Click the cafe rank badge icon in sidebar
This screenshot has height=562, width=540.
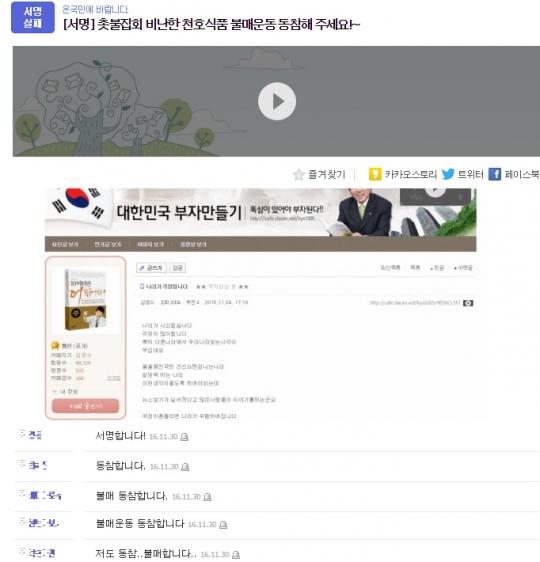(x=55, y=346)
